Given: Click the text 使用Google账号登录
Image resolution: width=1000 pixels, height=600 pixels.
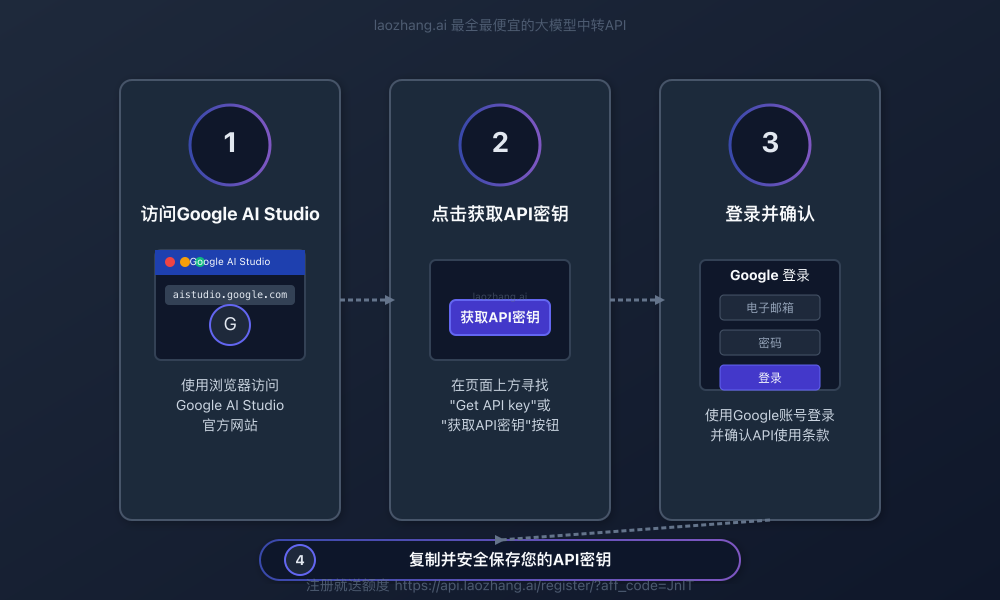Looking at the screenshot, I should pyautogui.click(x=770, y=415).
